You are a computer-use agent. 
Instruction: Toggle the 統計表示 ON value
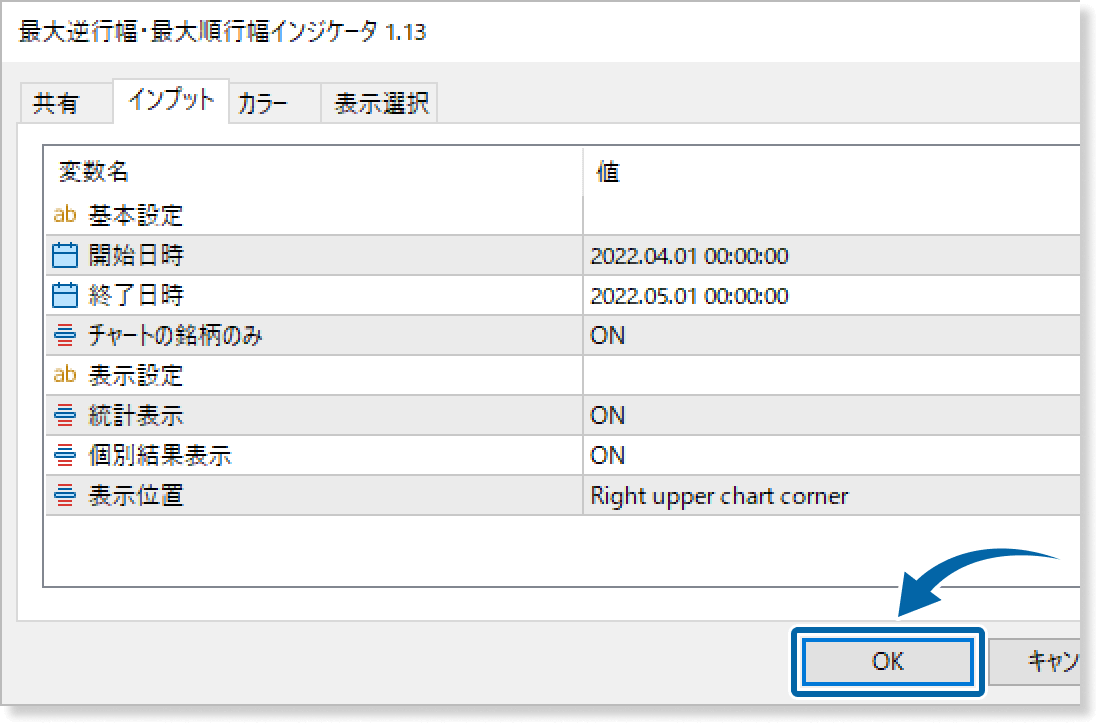click(x=608, y=416)
